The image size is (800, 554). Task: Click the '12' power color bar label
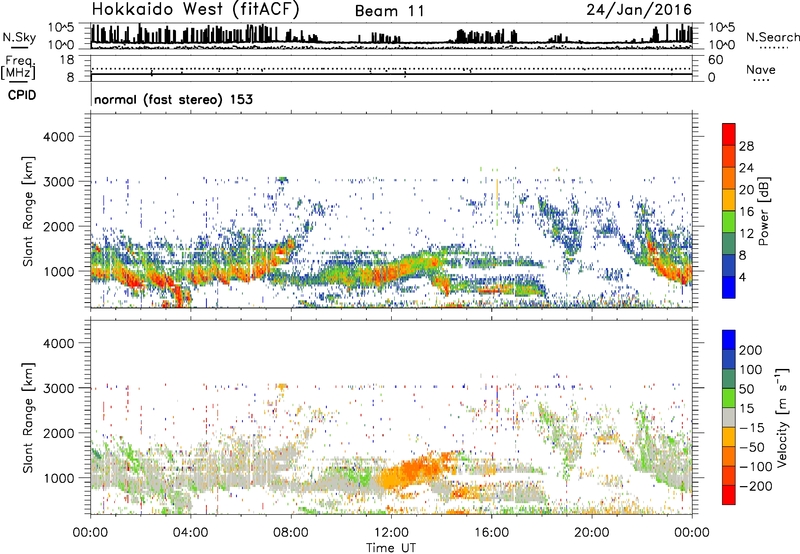tap(746, 234)
